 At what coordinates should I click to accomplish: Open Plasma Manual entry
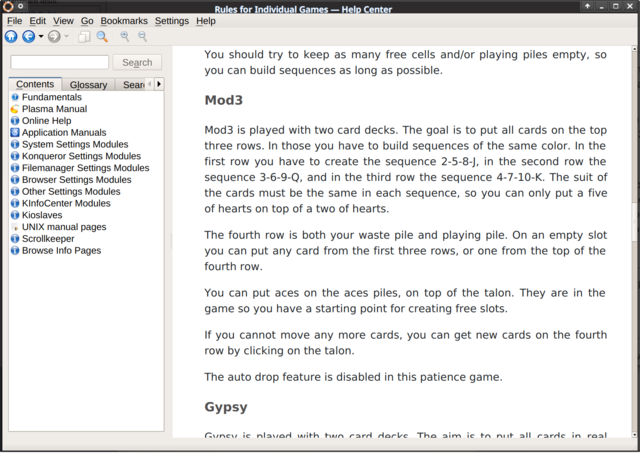(x=54, y=109)
